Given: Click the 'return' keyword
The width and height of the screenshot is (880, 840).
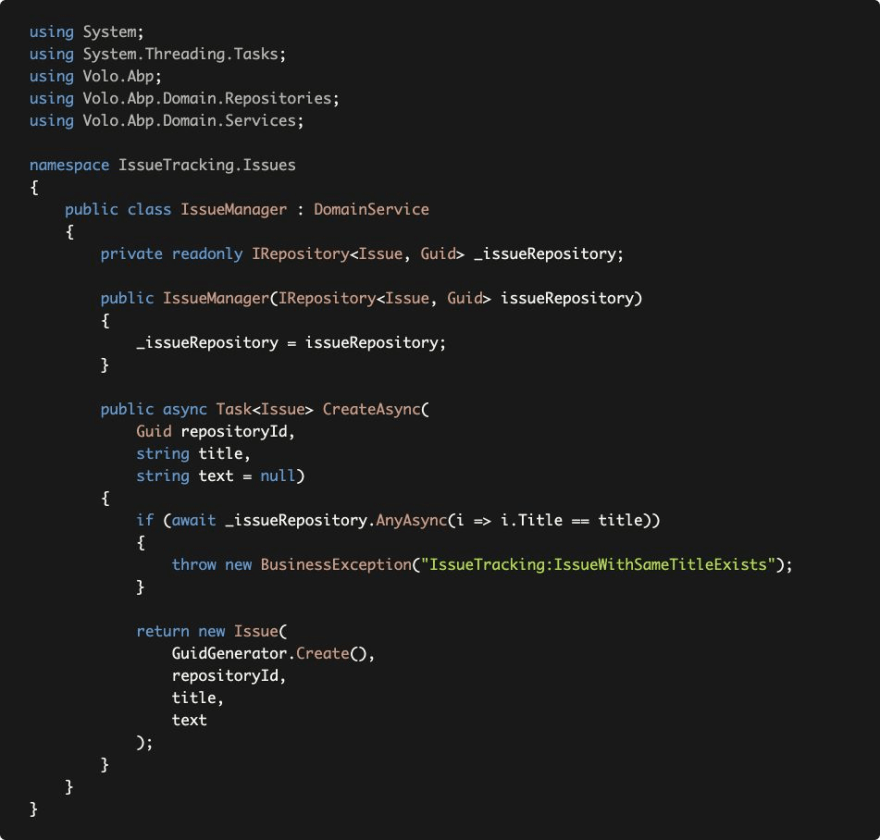Looking at the screenshot, I should coord(163,631).
